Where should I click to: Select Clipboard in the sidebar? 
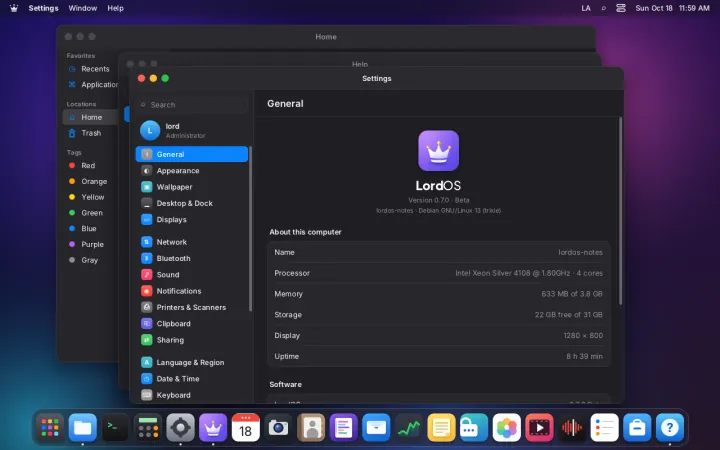(192, 324)
